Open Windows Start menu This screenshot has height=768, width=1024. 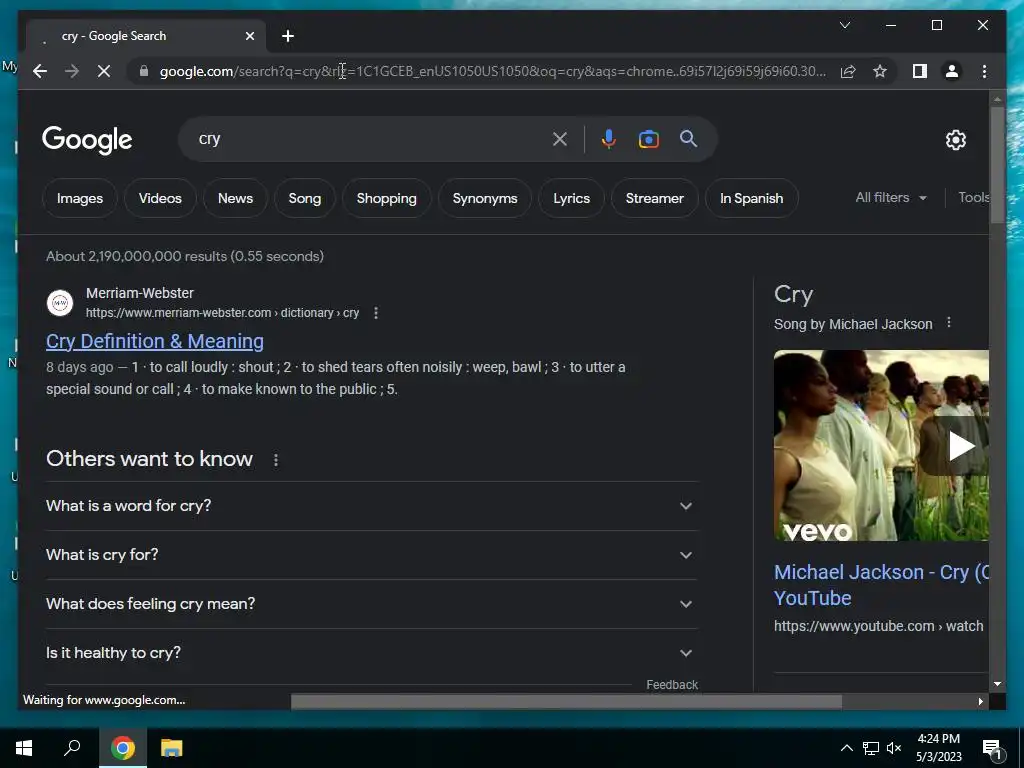tap(24, 748)
